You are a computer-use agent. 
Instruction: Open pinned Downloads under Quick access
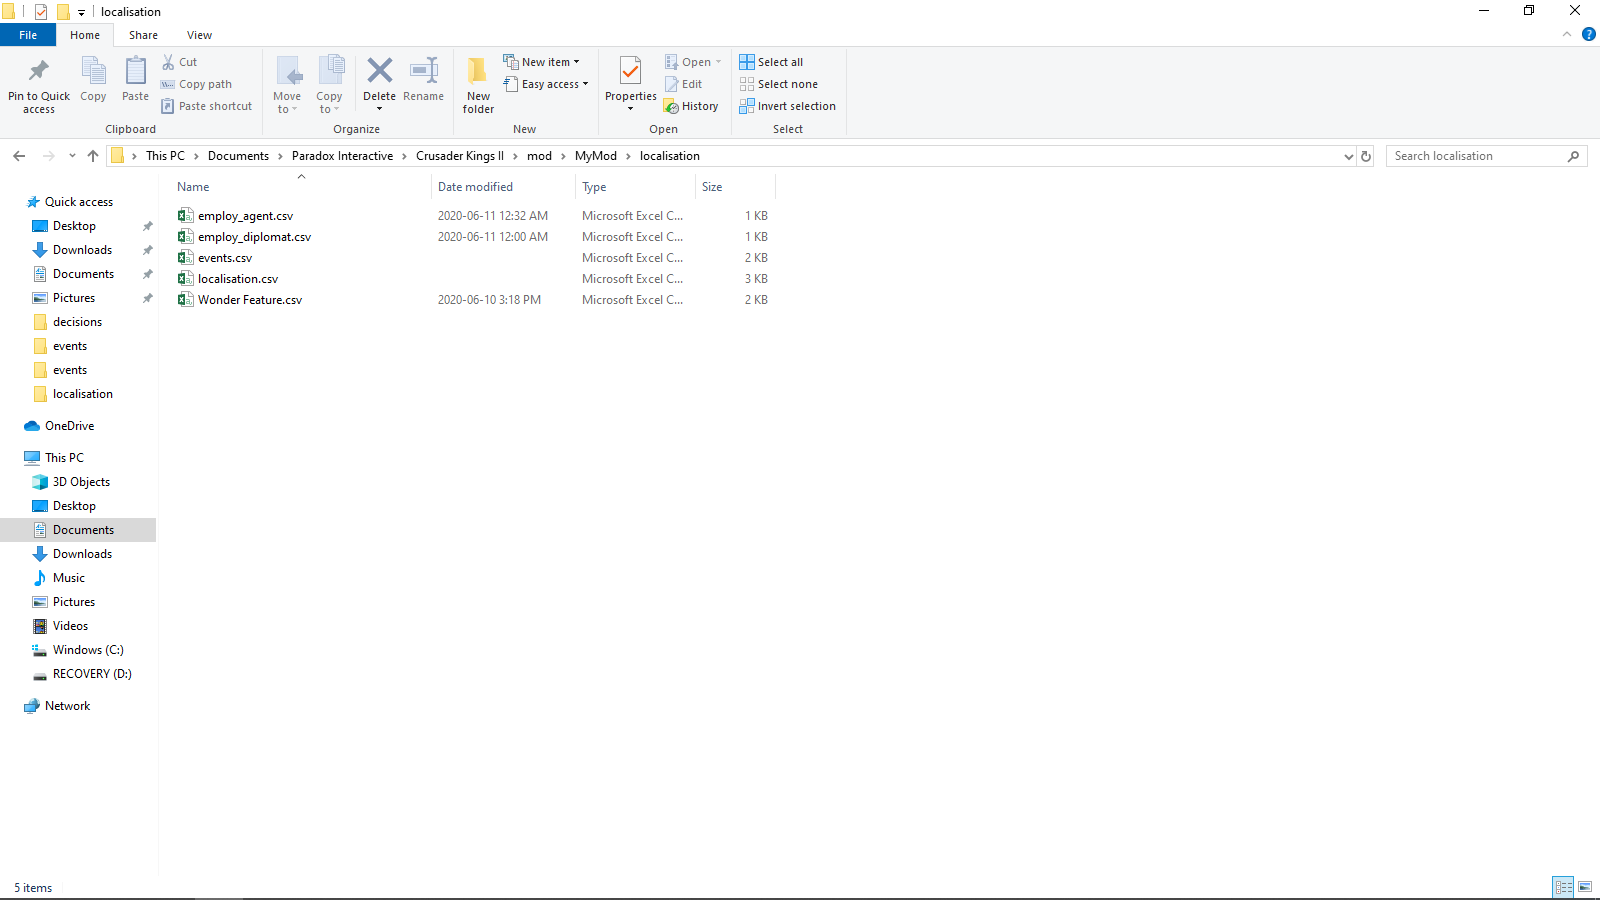pyautogui.click(x=82, y=250)
